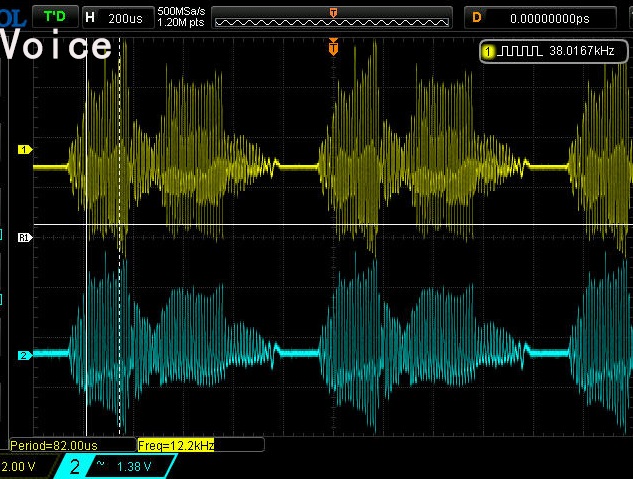
Task: Click the trigger marker in the memory bar
Action: [x=333, y=11]
